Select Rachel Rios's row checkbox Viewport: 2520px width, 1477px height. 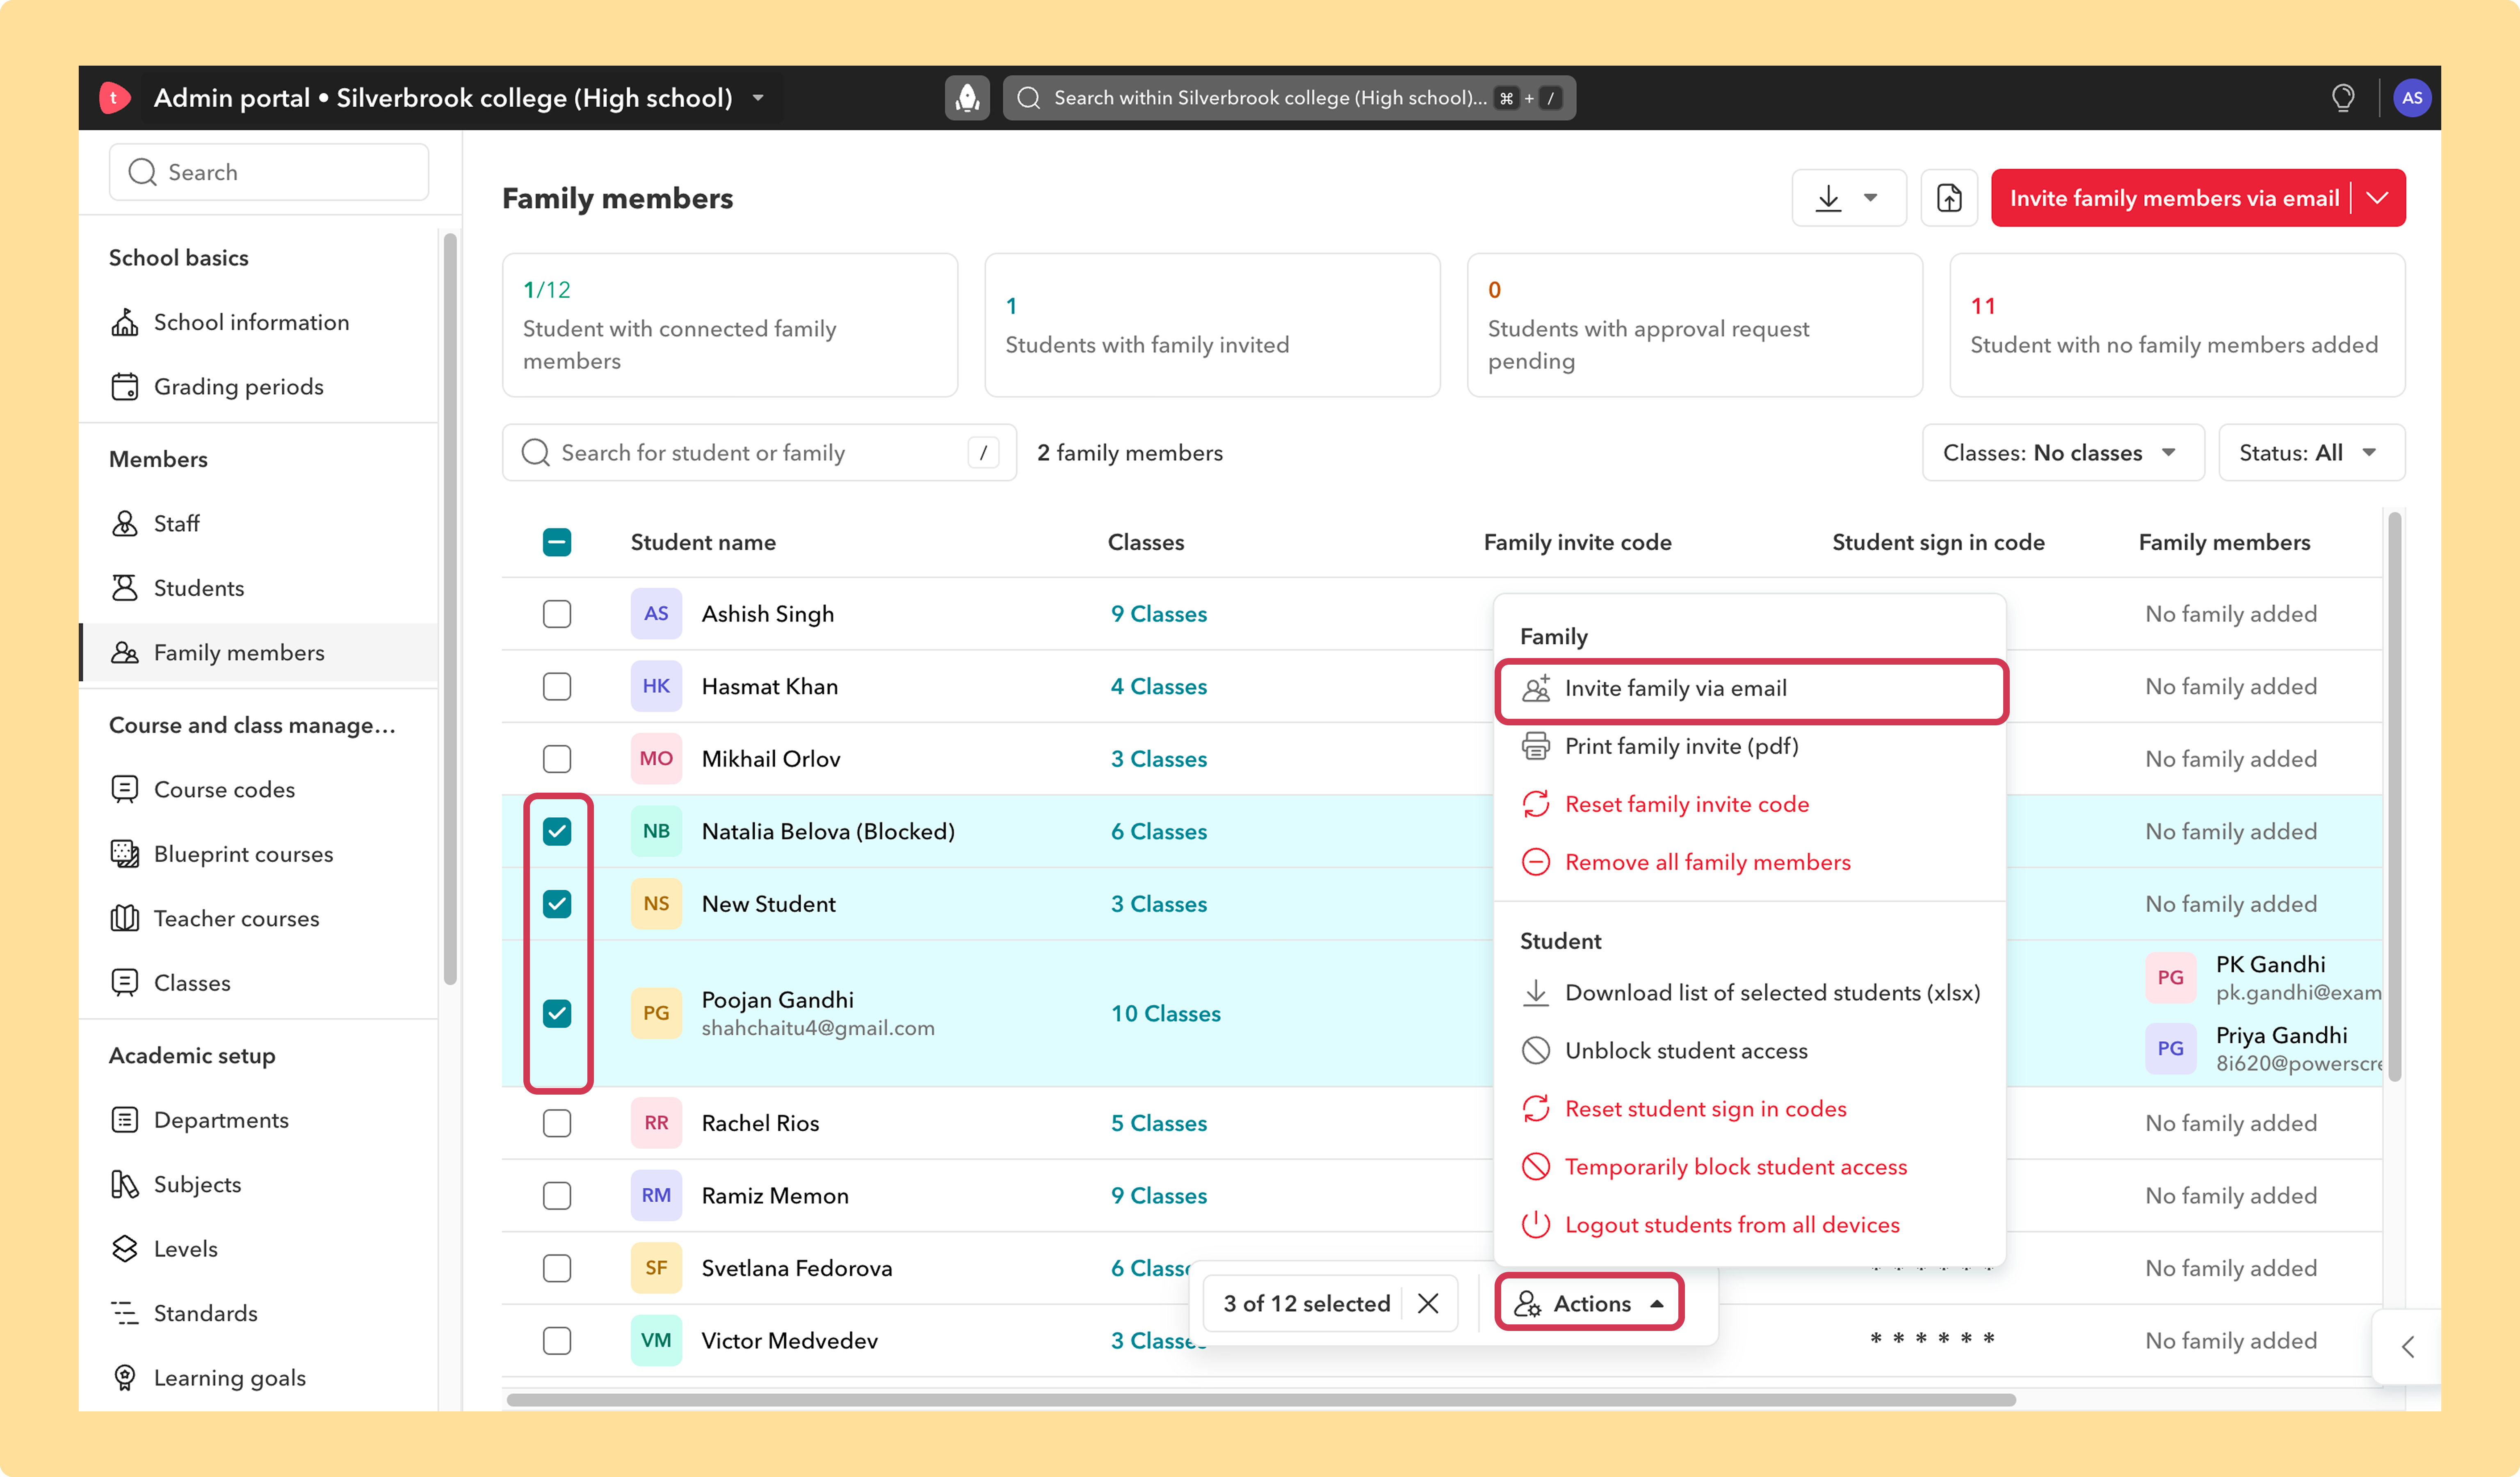557,1123
